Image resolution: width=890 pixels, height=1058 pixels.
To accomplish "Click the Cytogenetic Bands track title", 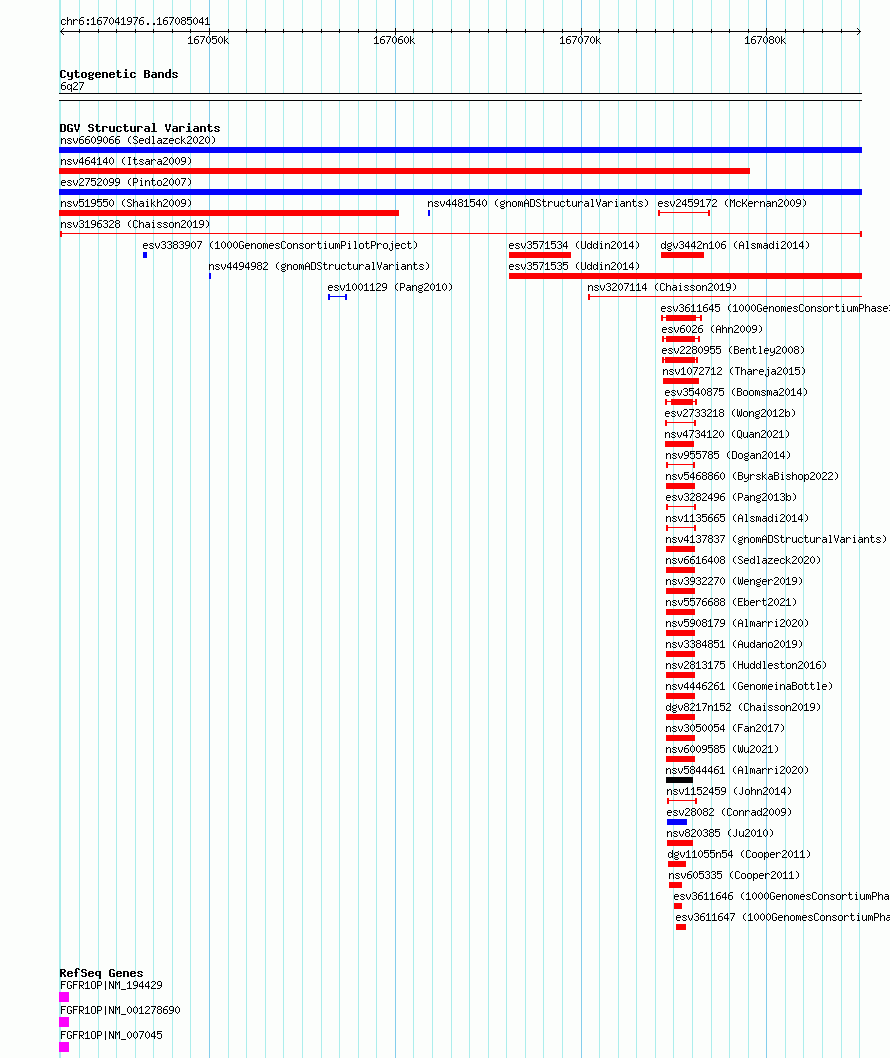I will [119, 74].
